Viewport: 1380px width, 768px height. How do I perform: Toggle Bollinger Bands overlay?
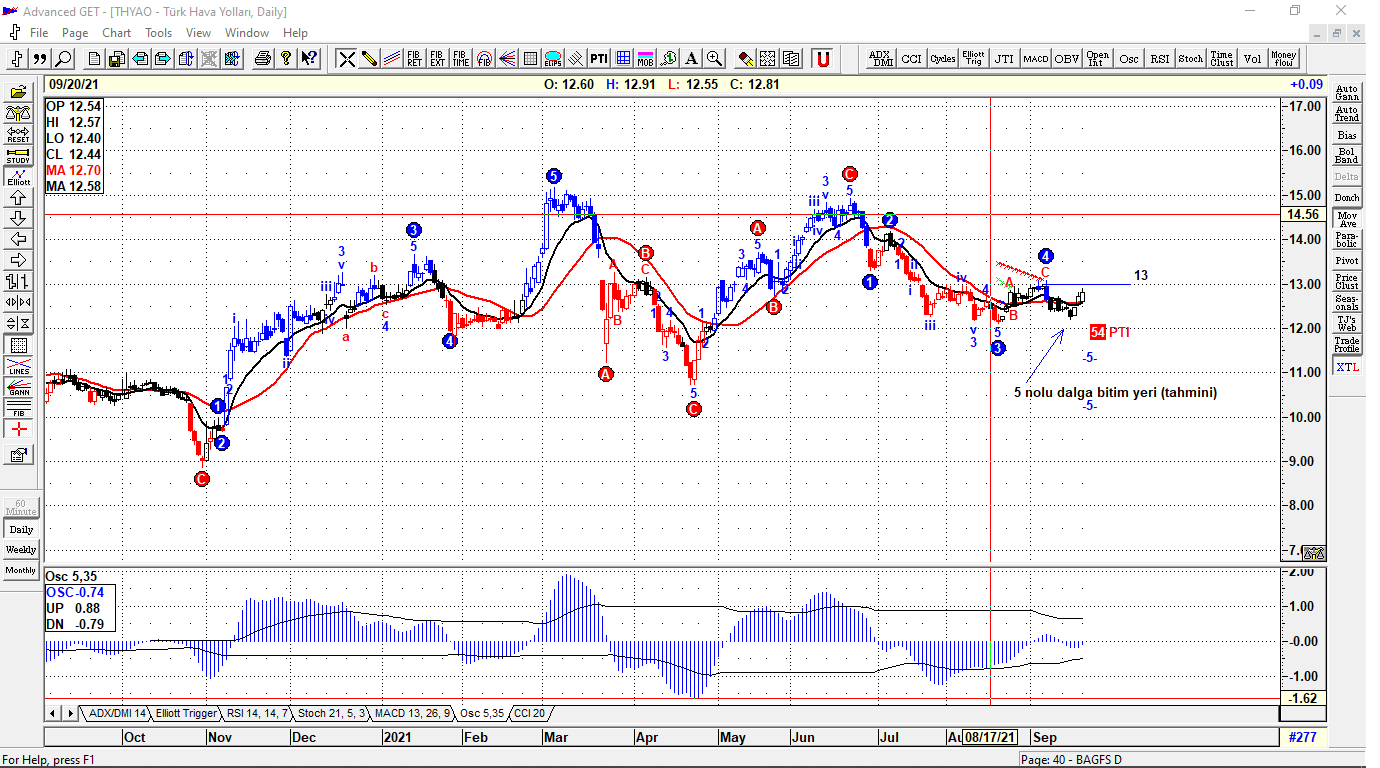click(1347, 155)
